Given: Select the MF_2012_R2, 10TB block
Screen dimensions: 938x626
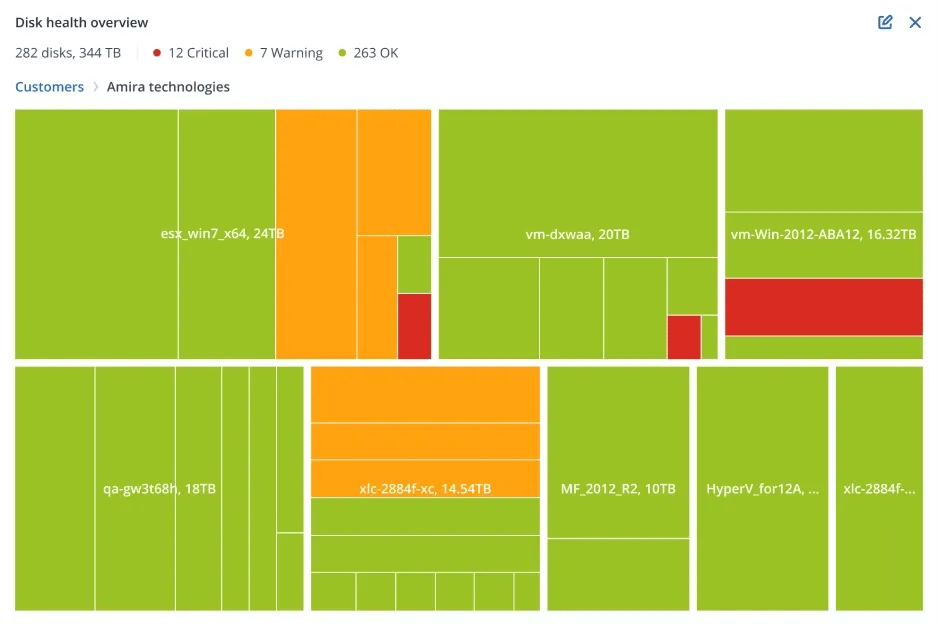Looking at the screenshot, I should (x=618, y=489).
